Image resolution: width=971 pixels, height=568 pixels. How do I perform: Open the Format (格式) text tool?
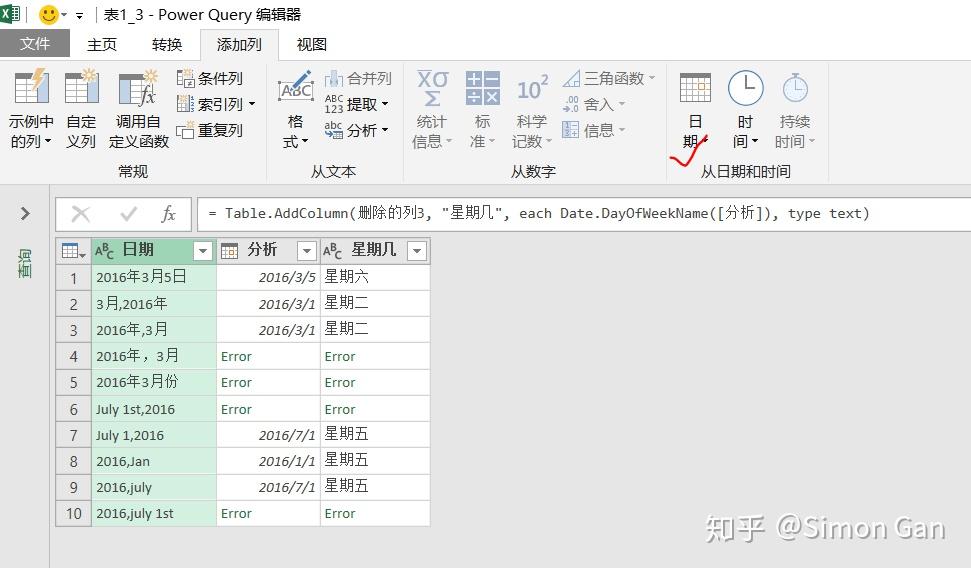click(x=295, y=108)
